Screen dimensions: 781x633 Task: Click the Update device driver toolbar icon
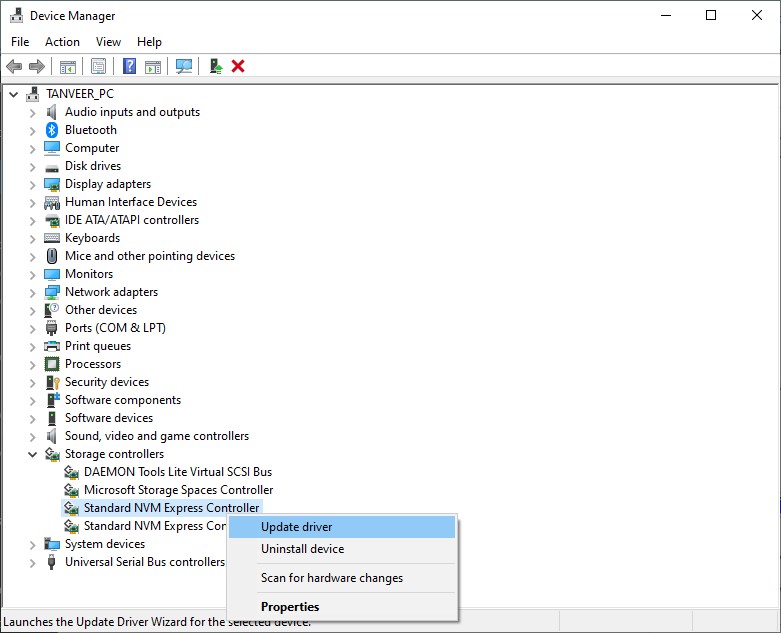pos(216,66)
